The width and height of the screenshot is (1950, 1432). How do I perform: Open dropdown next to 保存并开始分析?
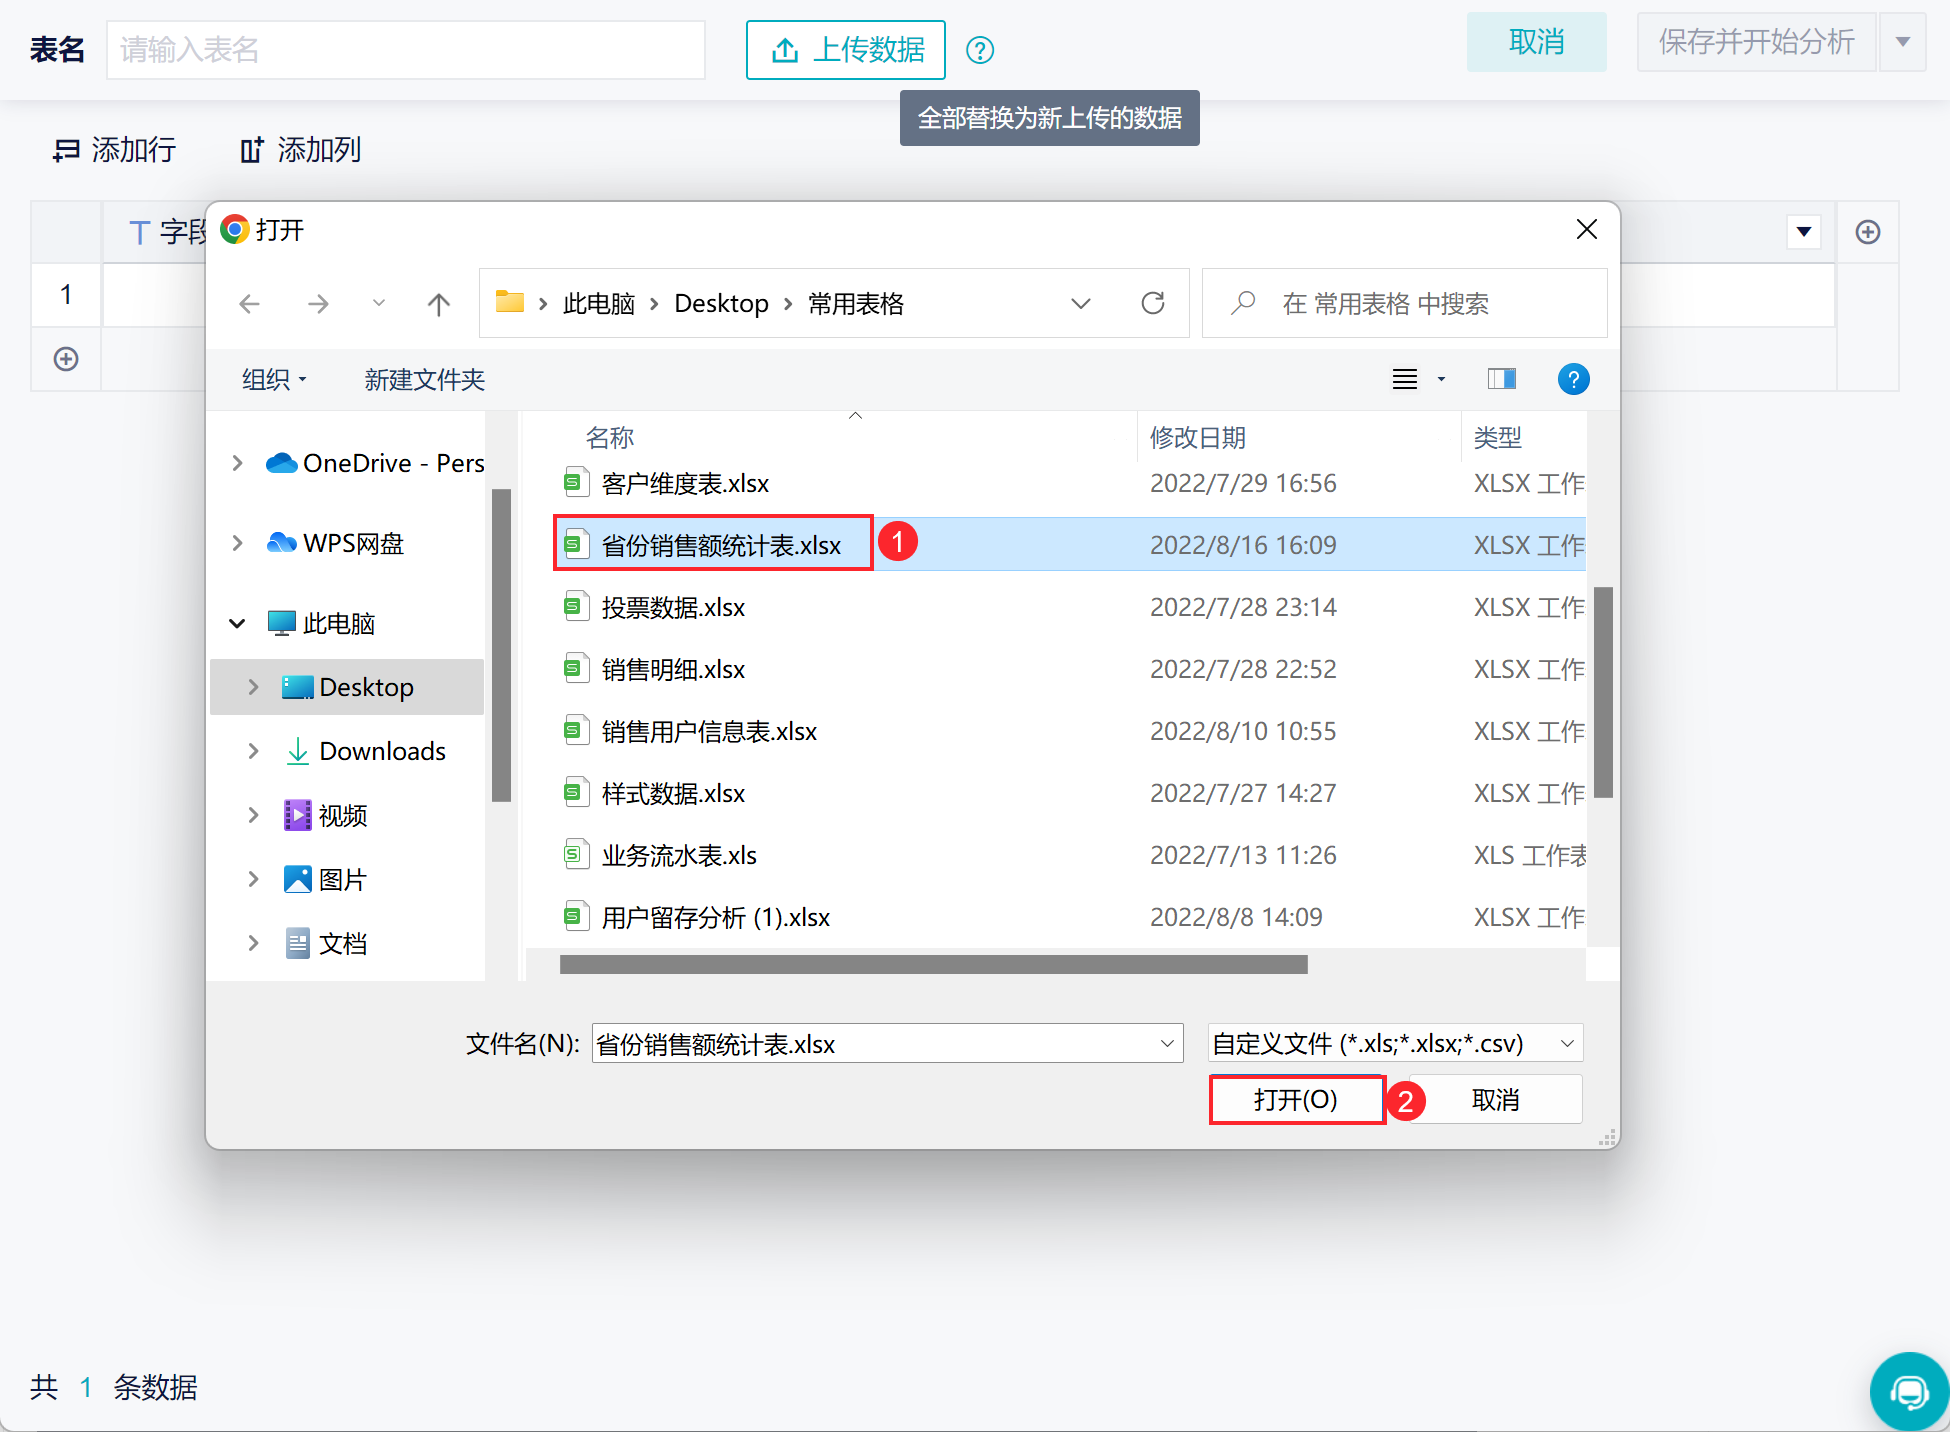(x=1903, y=42)
